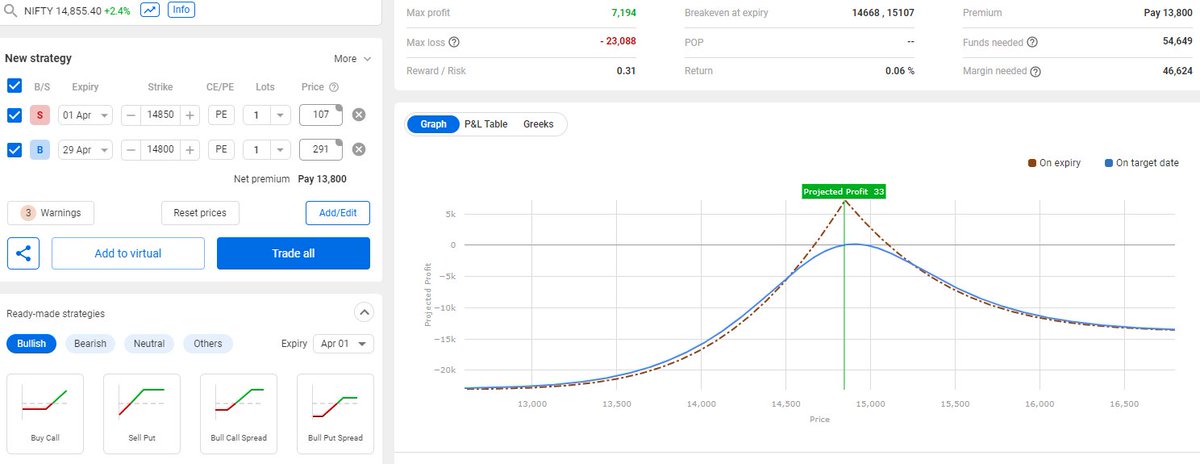Uncheck the 01 Apr 14850 PE leg

tap(15, 115)
